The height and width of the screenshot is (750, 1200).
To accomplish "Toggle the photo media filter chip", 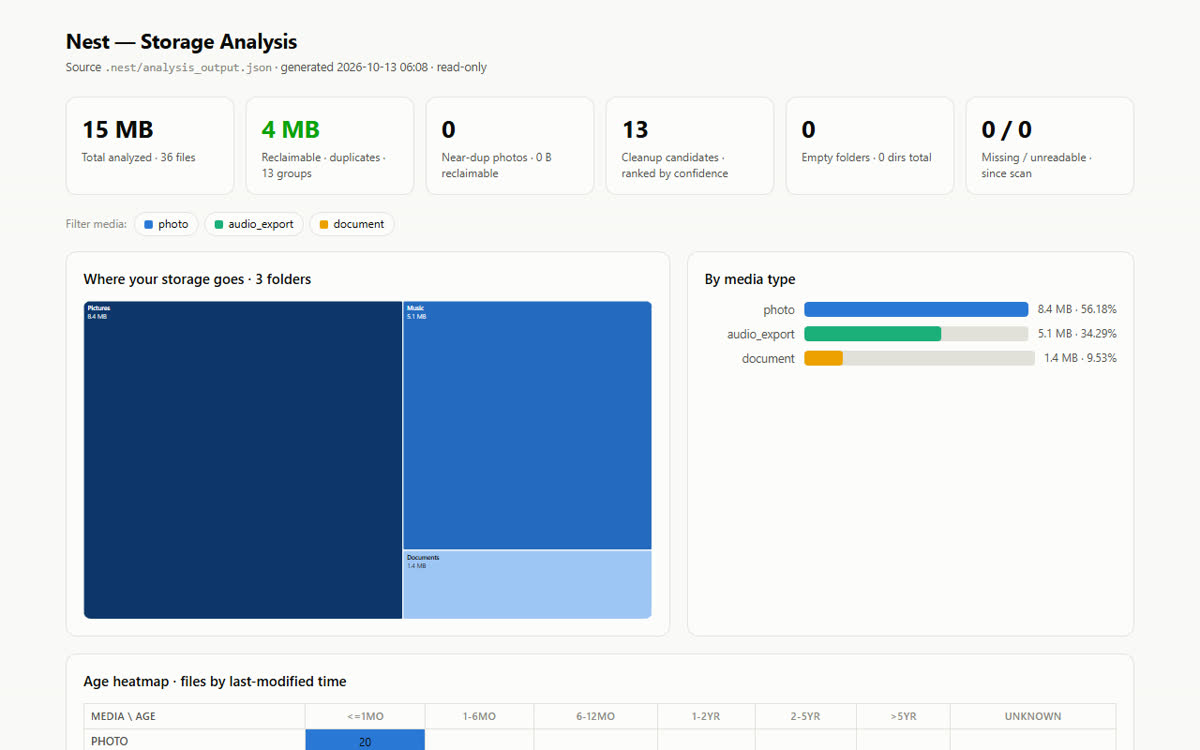I will pos(166,224).
